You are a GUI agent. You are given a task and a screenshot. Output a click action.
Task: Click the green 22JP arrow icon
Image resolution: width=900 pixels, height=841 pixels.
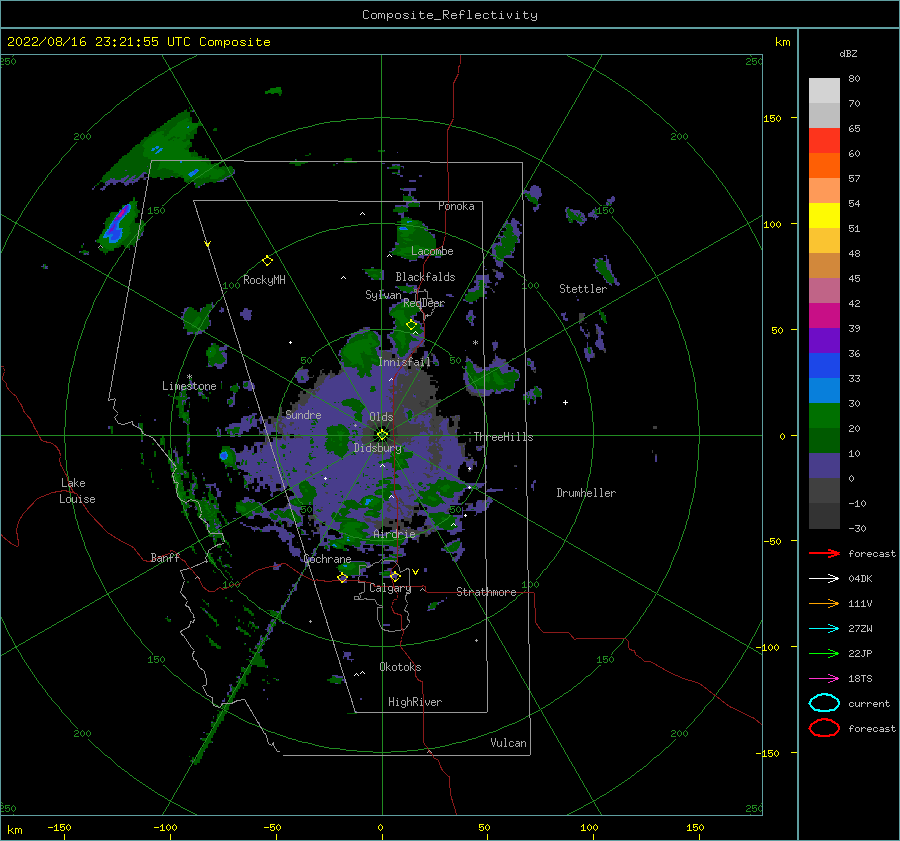pos(824,653)
